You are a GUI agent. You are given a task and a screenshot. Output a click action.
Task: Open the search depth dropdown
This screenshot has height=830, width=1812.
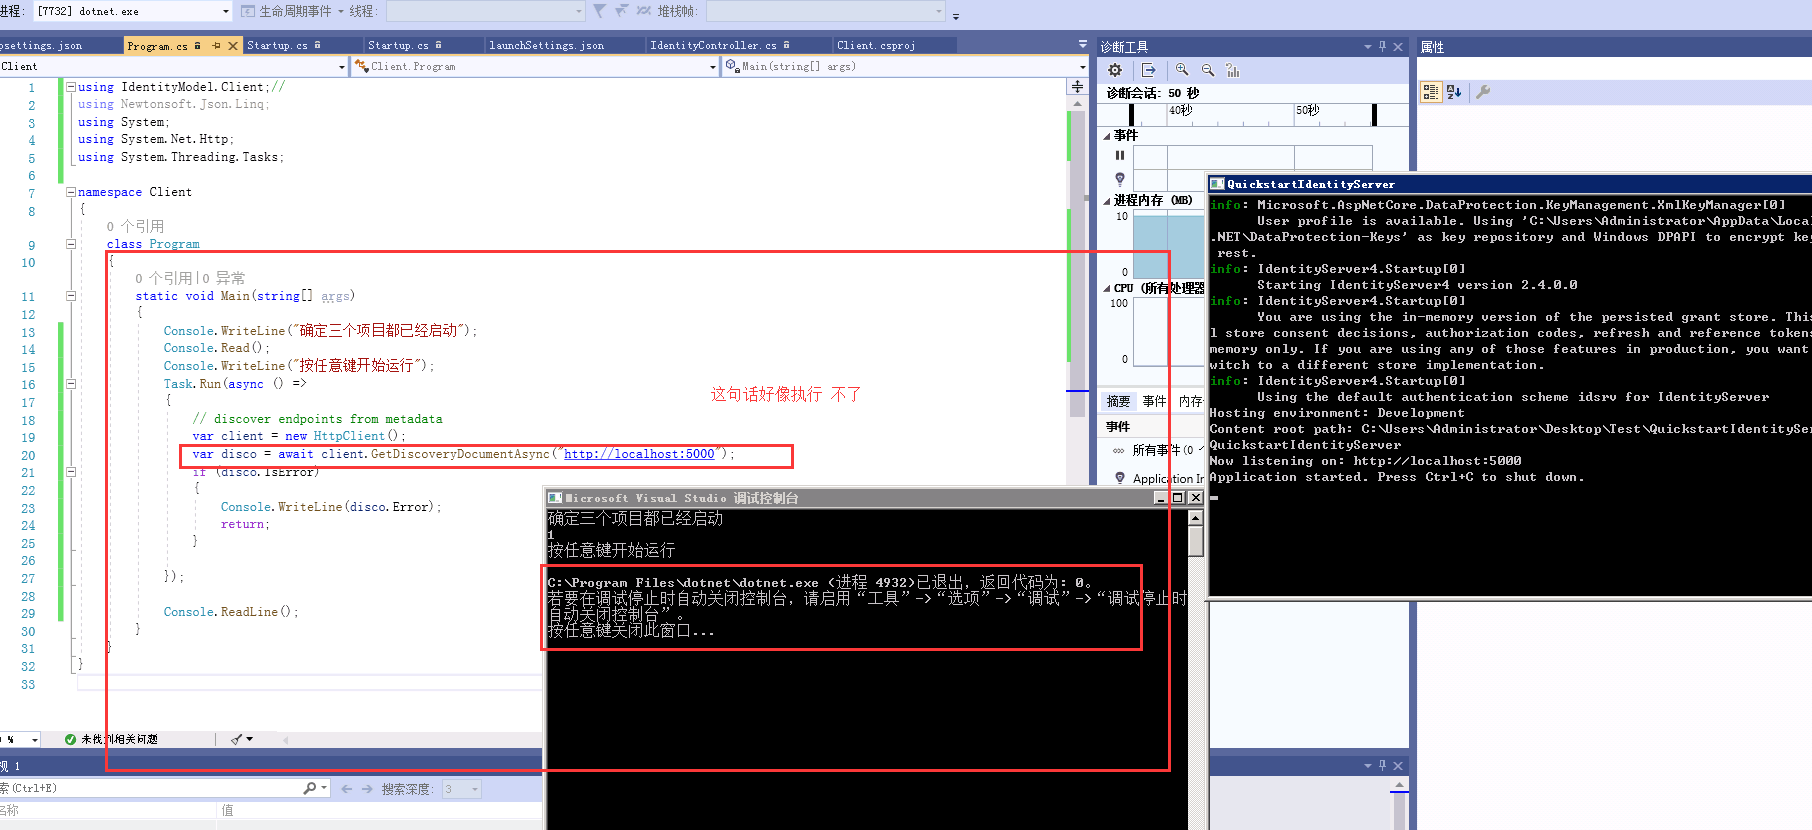474,789
